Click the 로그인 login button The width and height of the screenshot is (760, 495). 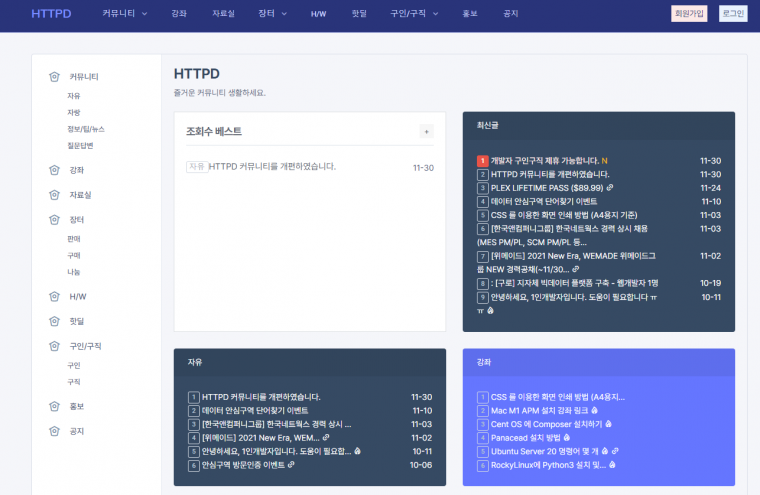click(733, 14)
